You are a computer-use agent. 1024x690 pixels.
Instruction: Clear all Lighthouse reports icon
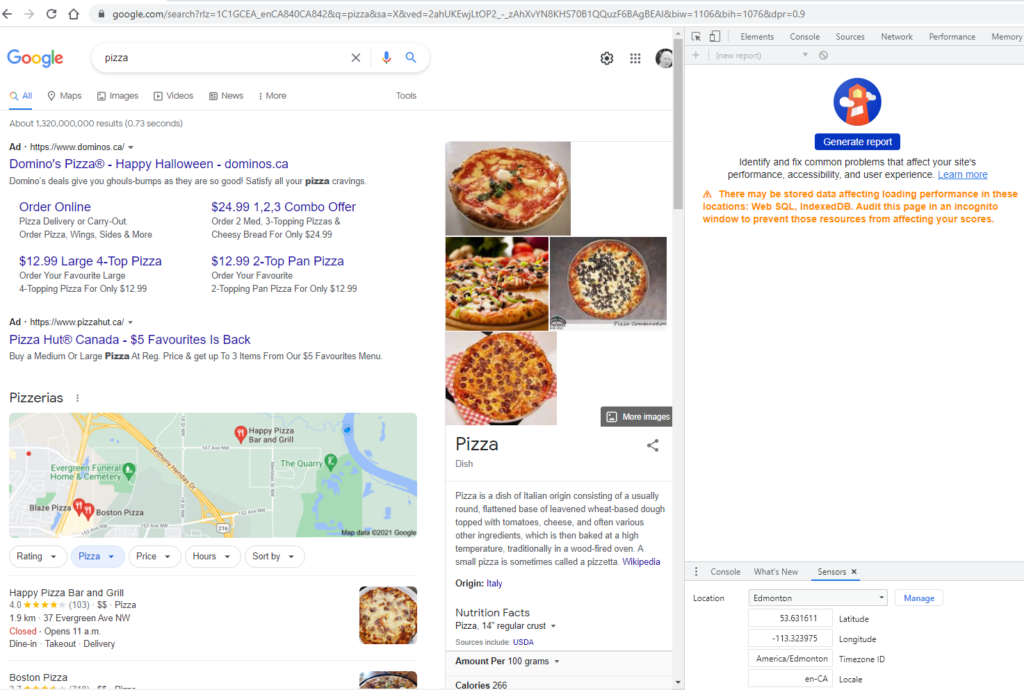click(x=824, y=55)
